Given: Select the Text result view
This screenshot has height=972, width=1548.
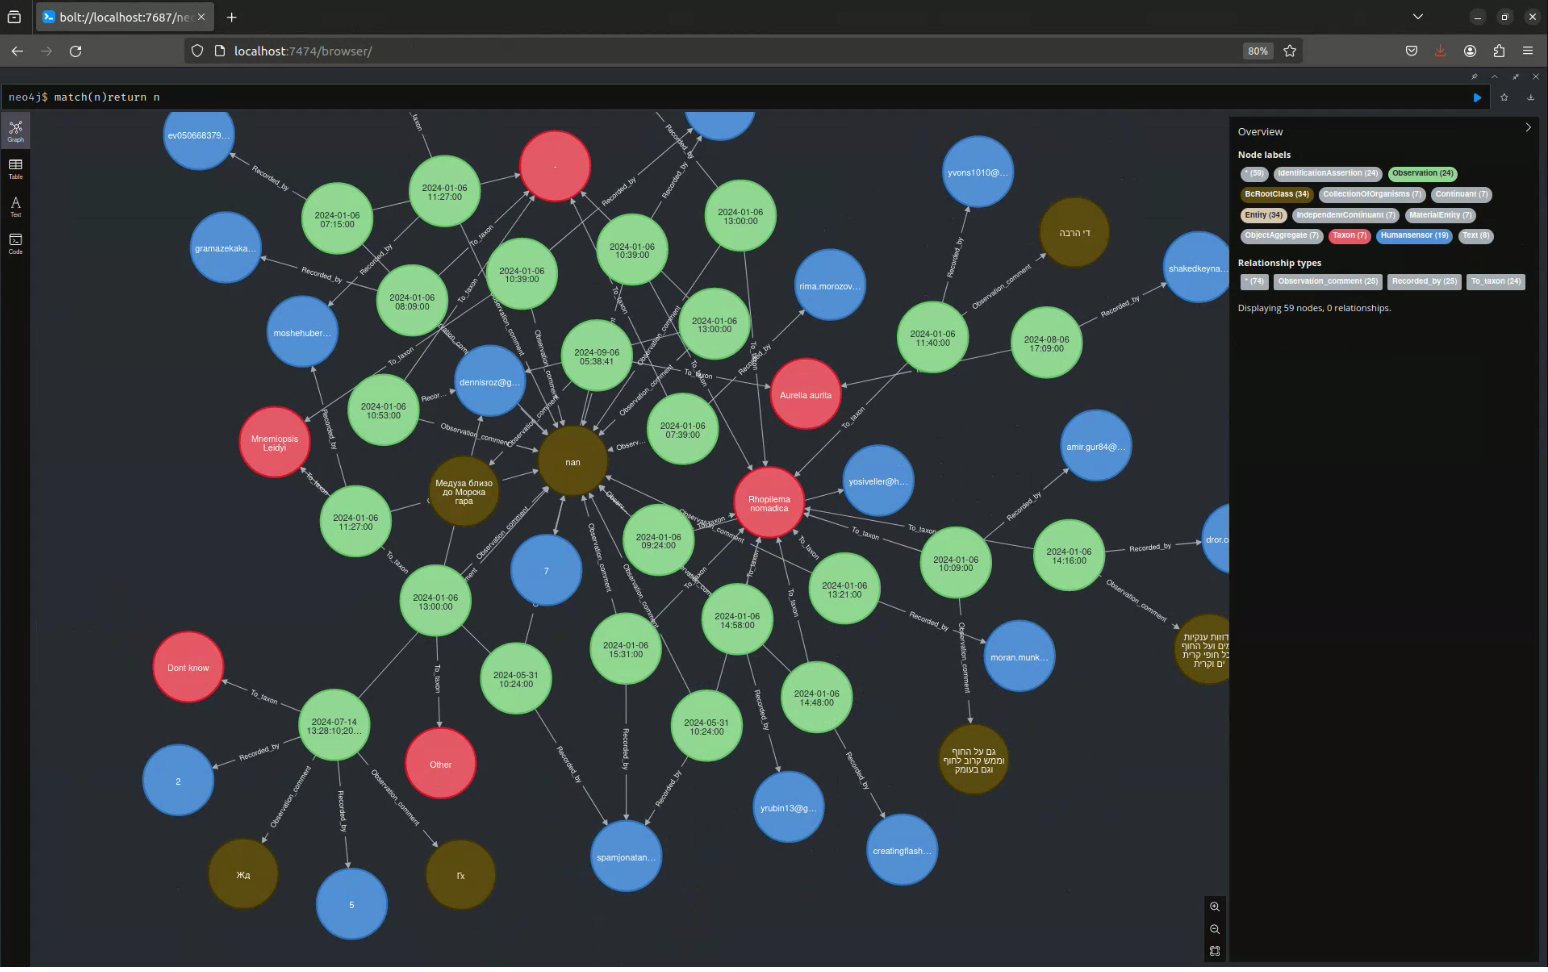Looking at the screenshot, I should coord(15,205).
